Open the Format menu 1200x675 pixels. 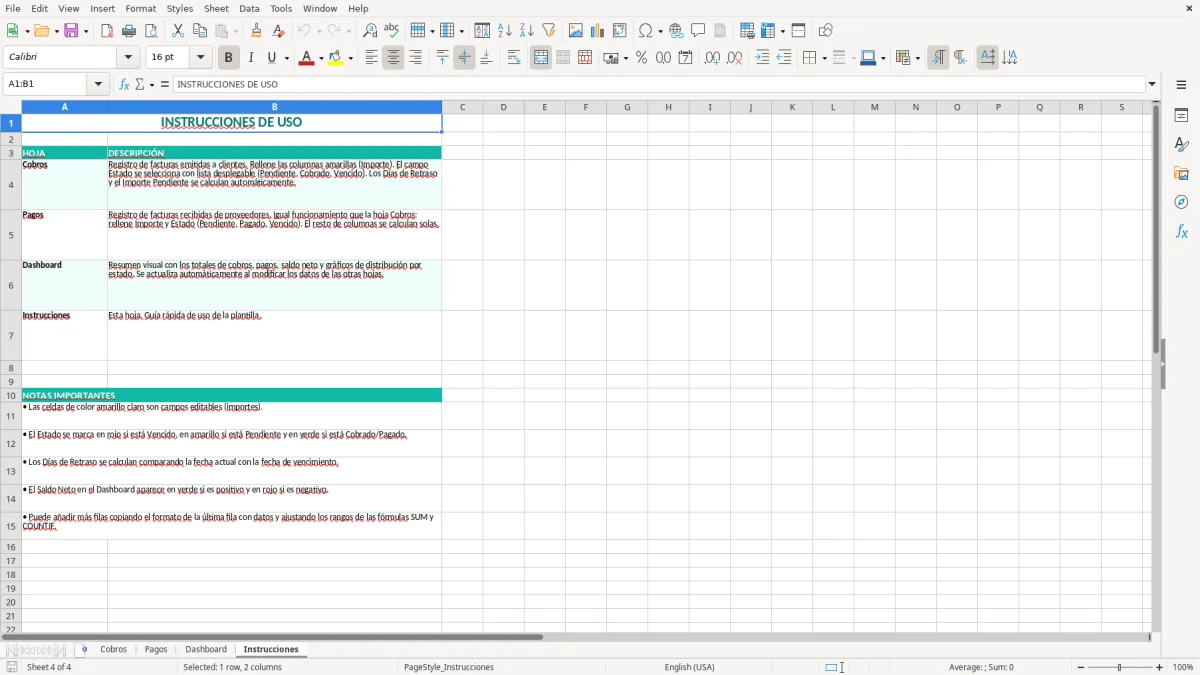pos(140,9)
